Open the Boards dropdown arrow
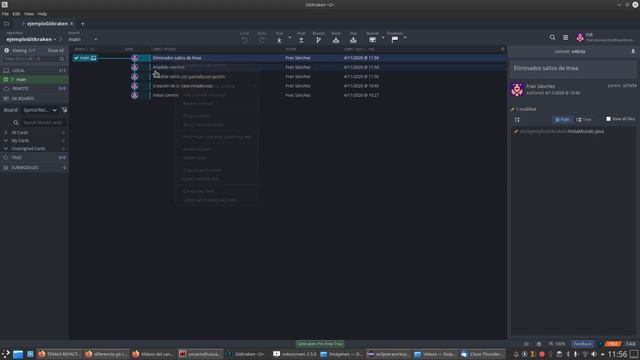The height and width of the screenshot is (360, 640). coord(383,38)
